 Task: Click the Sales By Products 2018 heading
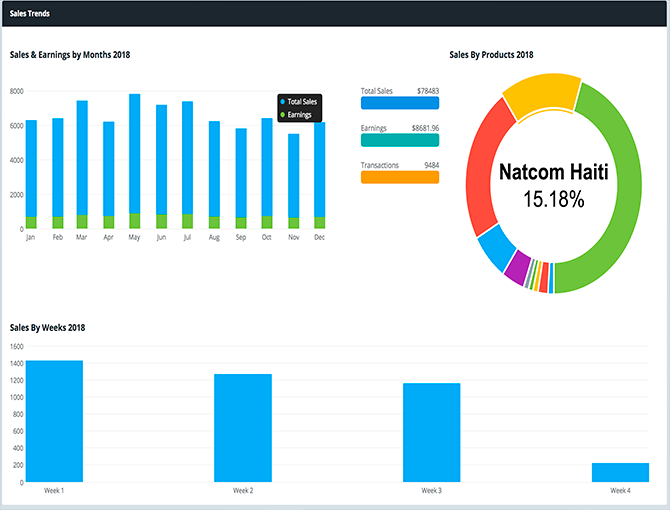491,55
